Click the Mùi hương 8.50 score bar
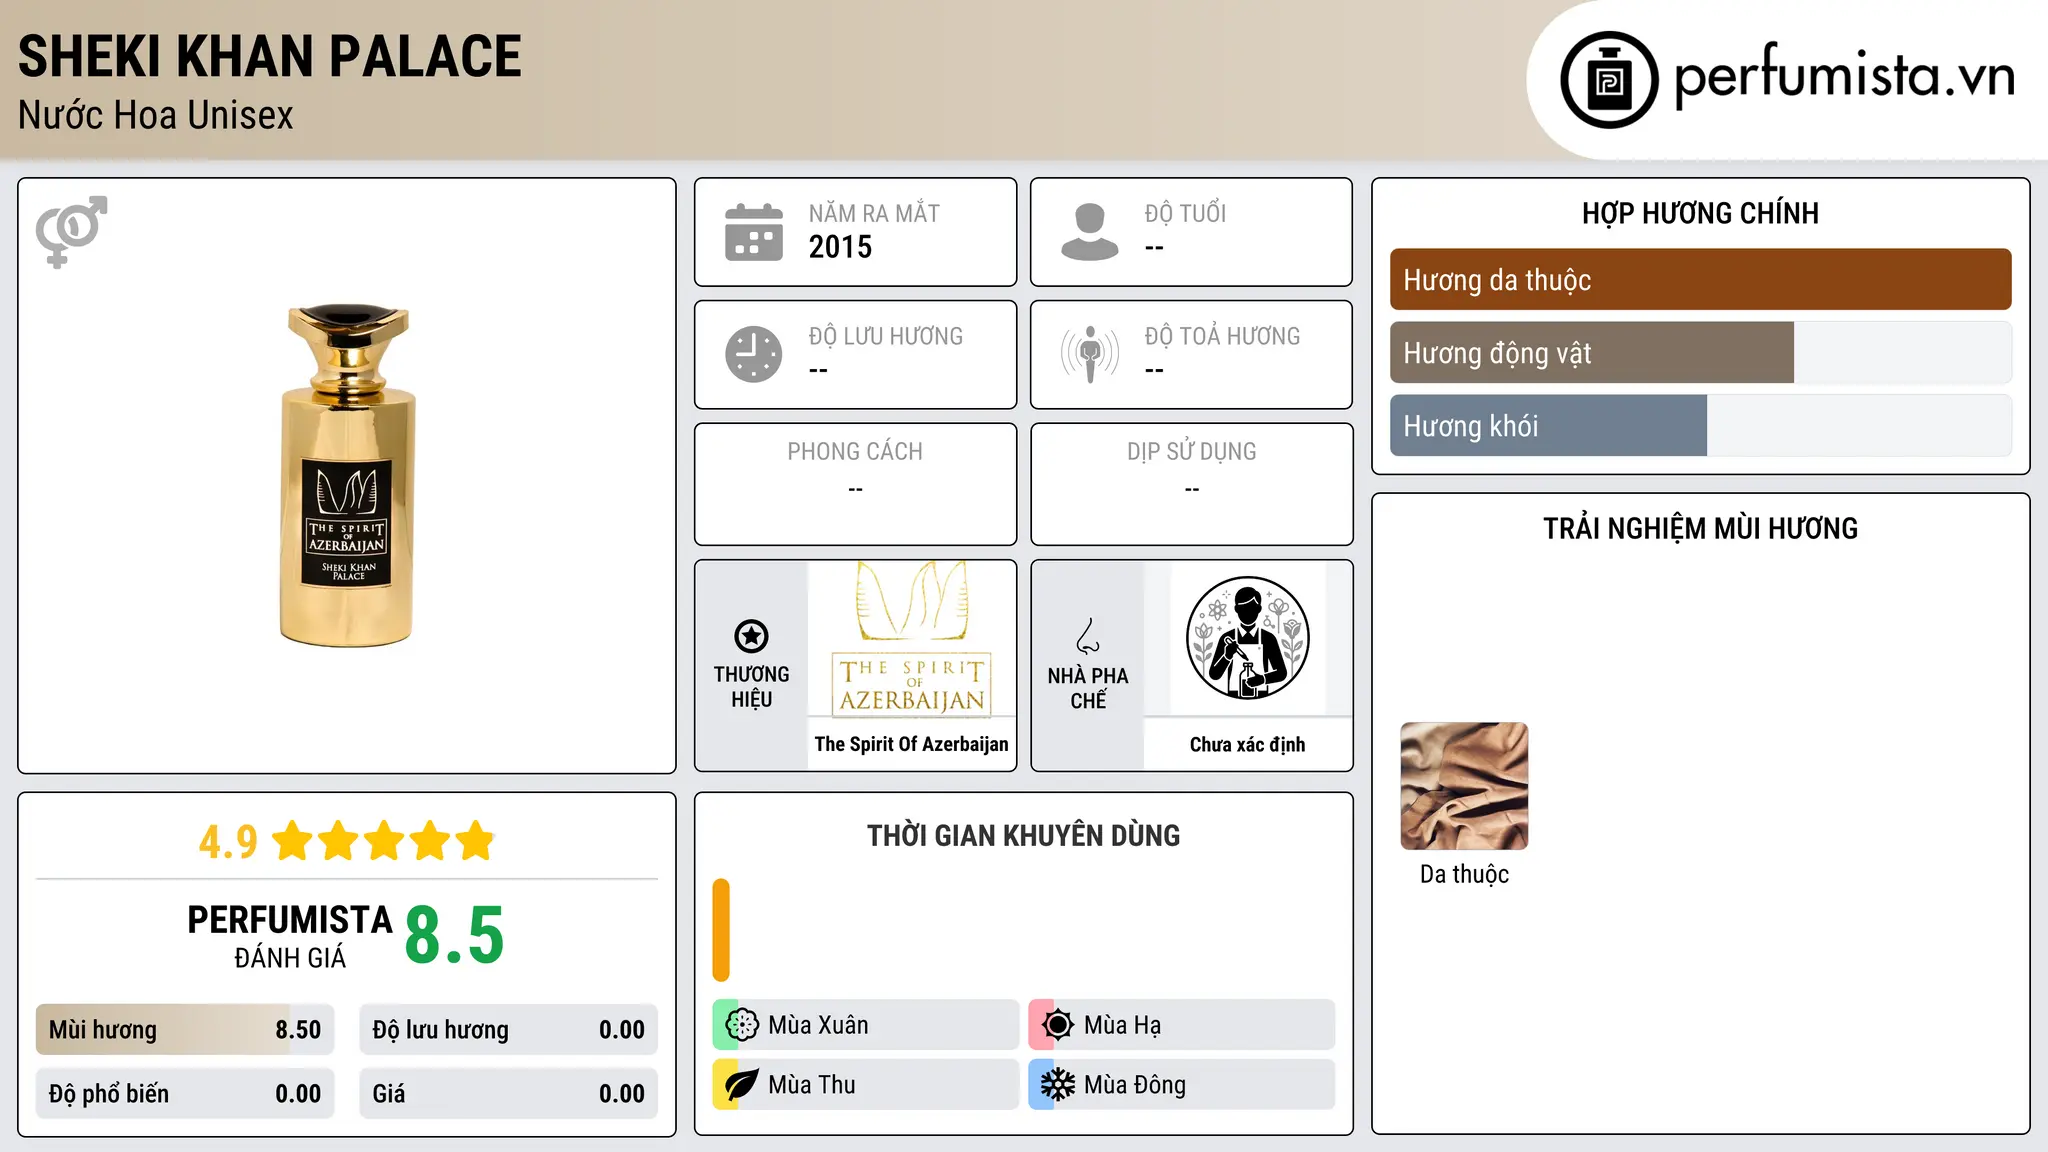This screenshot has width=2048, height=1152. pos(185,1030)
